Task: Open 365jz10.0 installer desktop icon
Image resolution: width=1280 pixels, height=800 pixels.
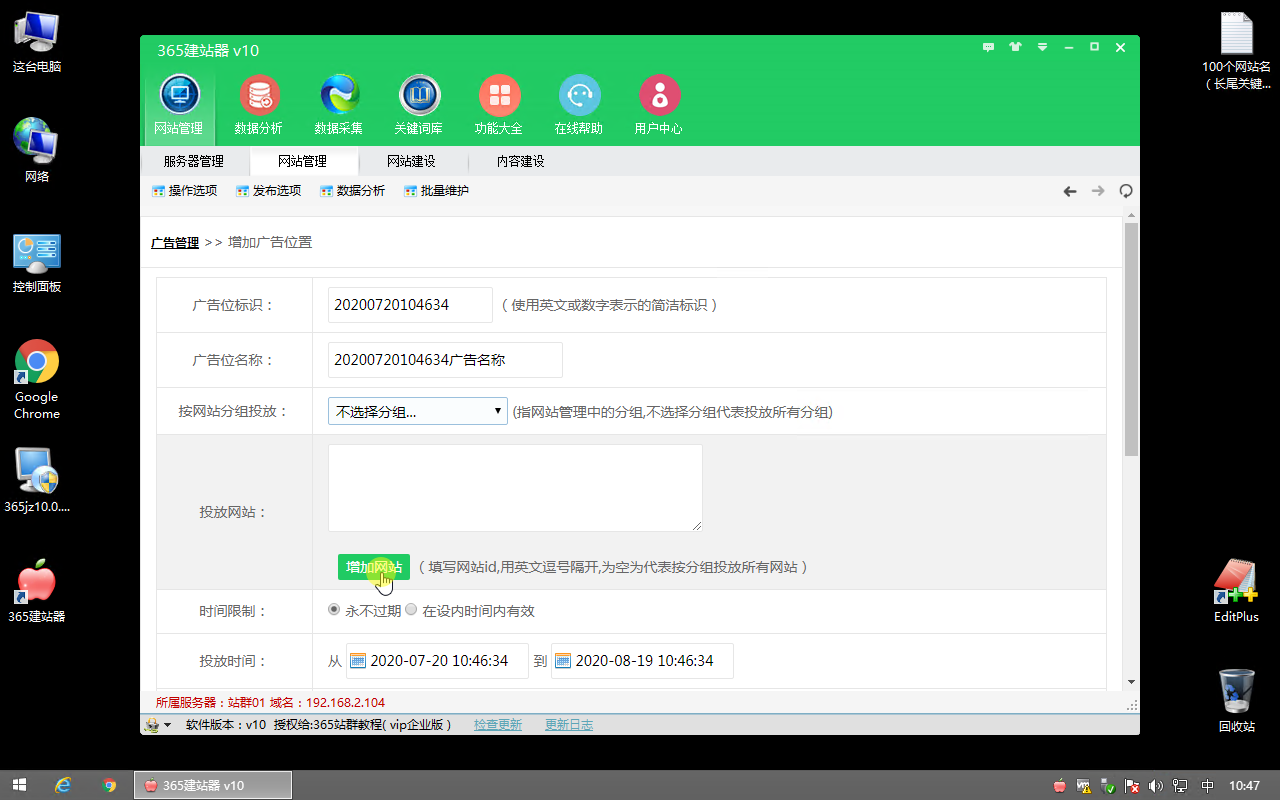Action: (x=37, y=480)
